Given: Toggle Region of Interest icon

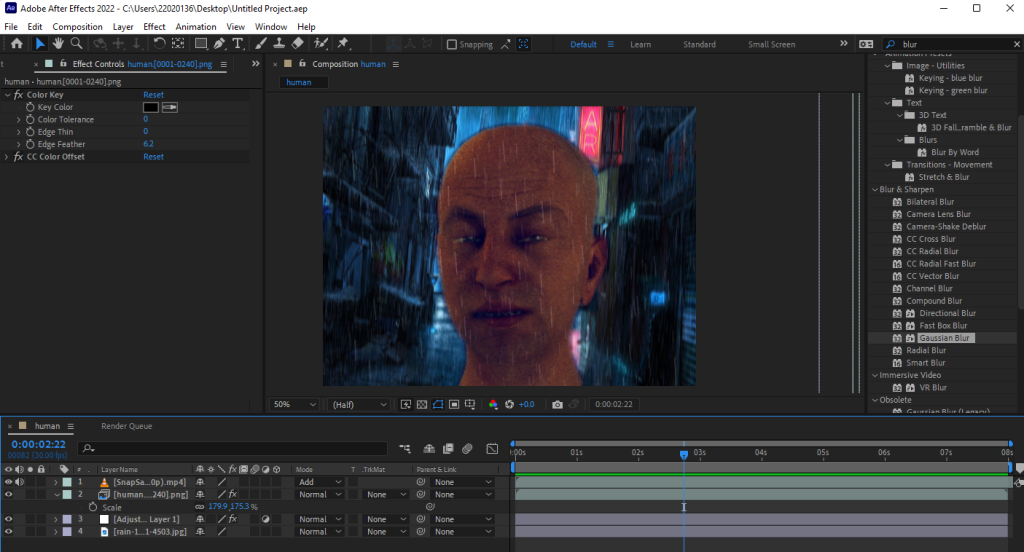Looking at the screenshot, I should coord(454,404).
